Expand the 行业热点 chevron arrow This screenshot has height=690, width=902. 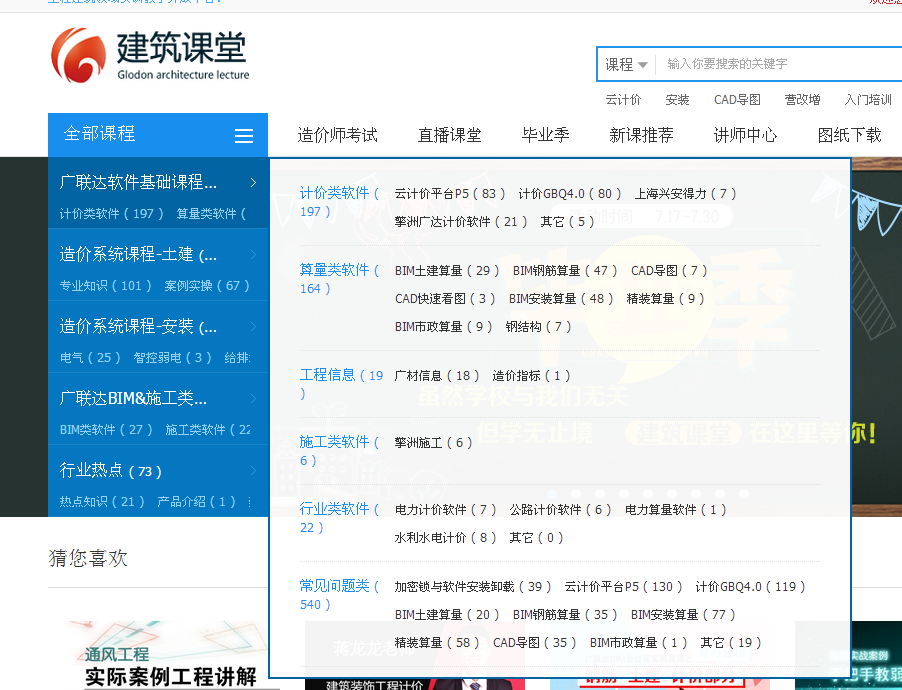[253, 470]
